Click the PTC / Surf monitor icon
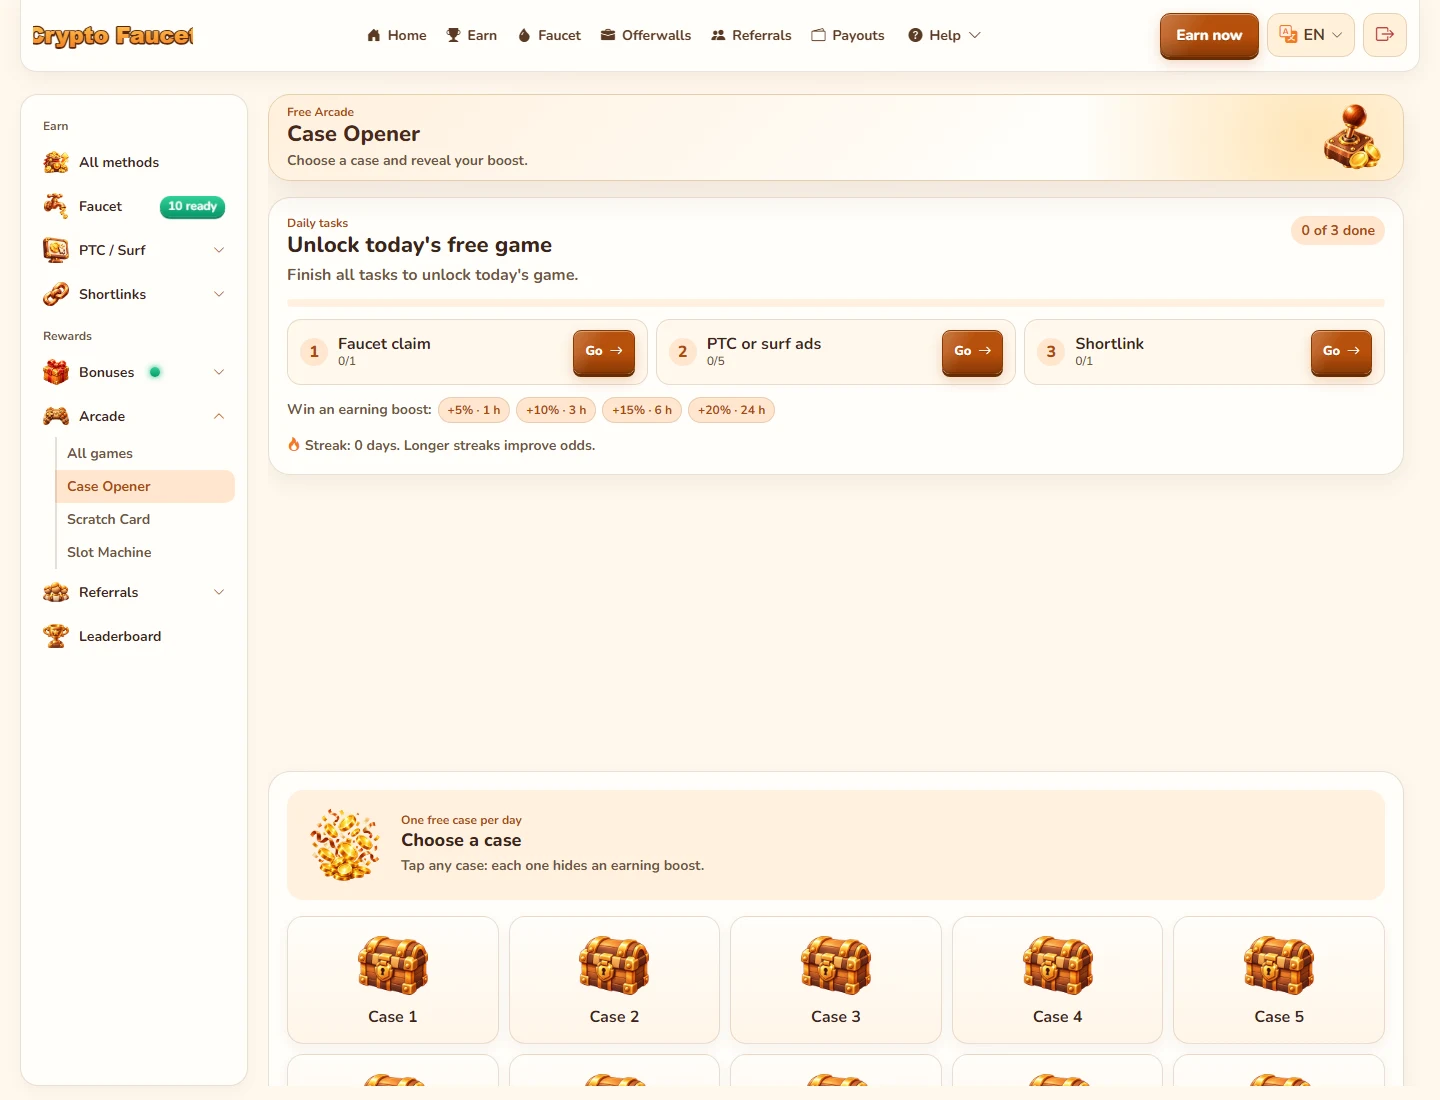1440x1100 pixels. [56, 250]
